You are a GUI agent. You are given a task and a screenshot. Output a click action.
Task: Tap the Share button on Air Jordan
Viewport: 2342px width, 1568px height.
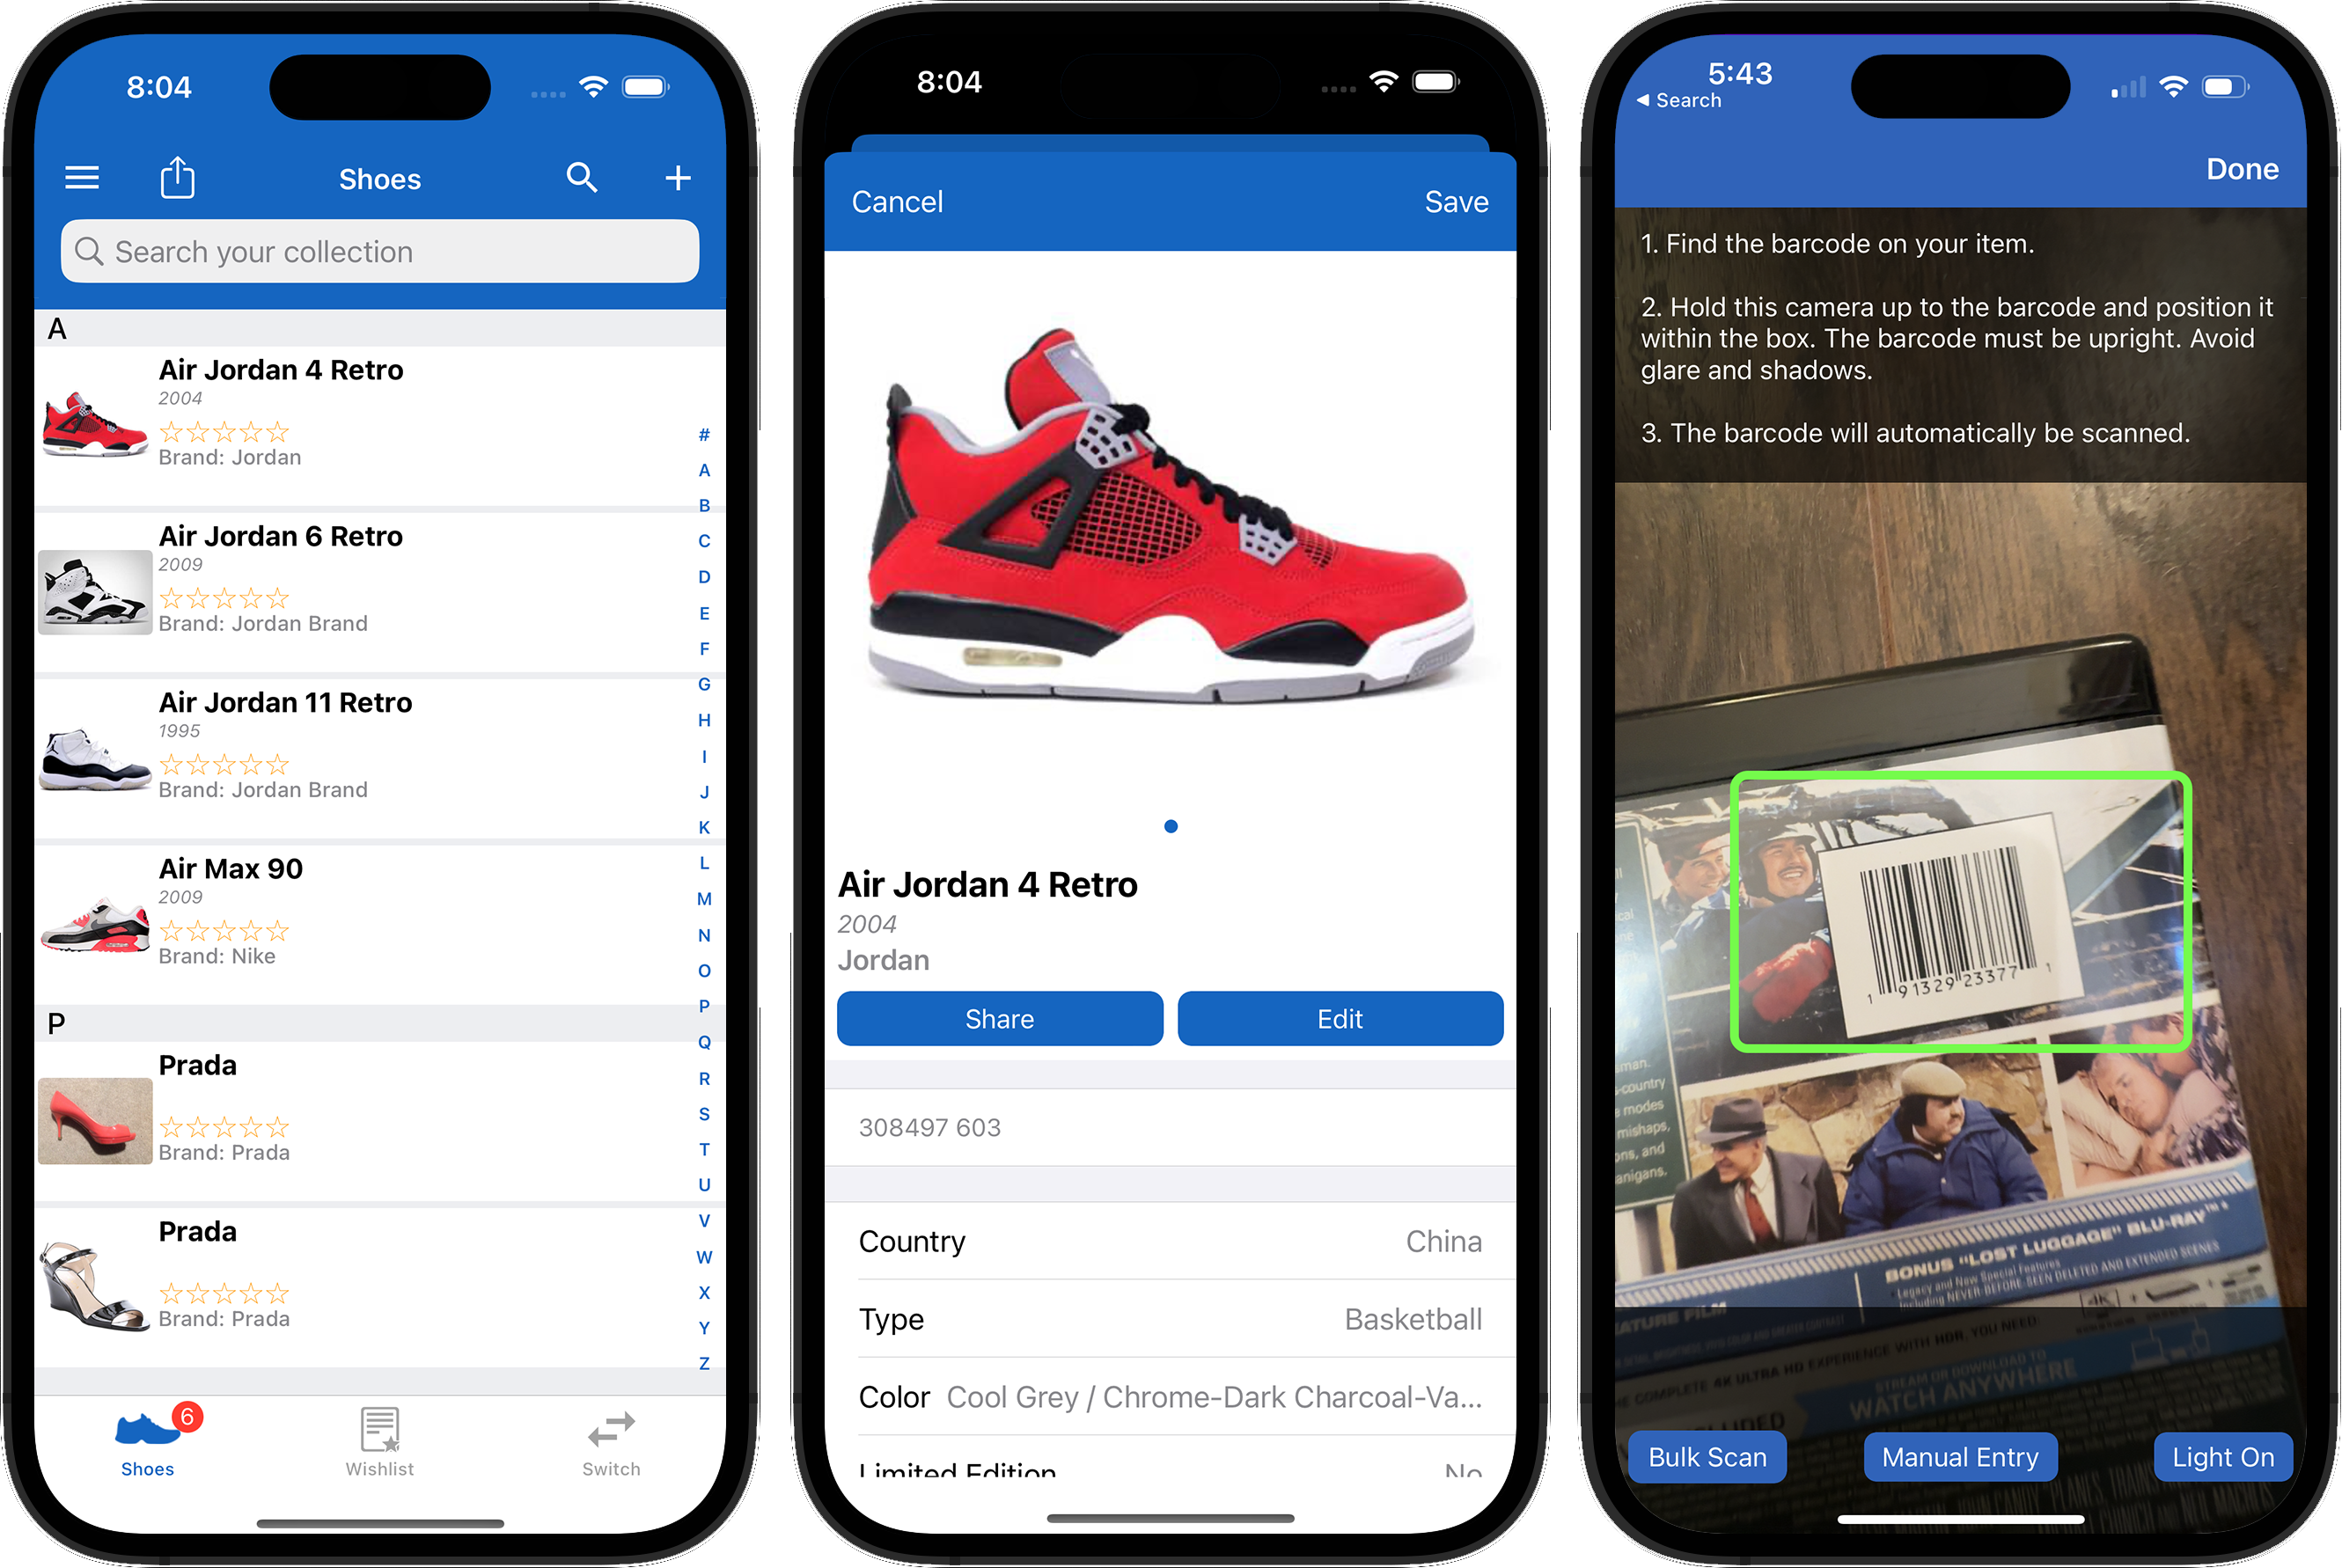coord(998,1017)
